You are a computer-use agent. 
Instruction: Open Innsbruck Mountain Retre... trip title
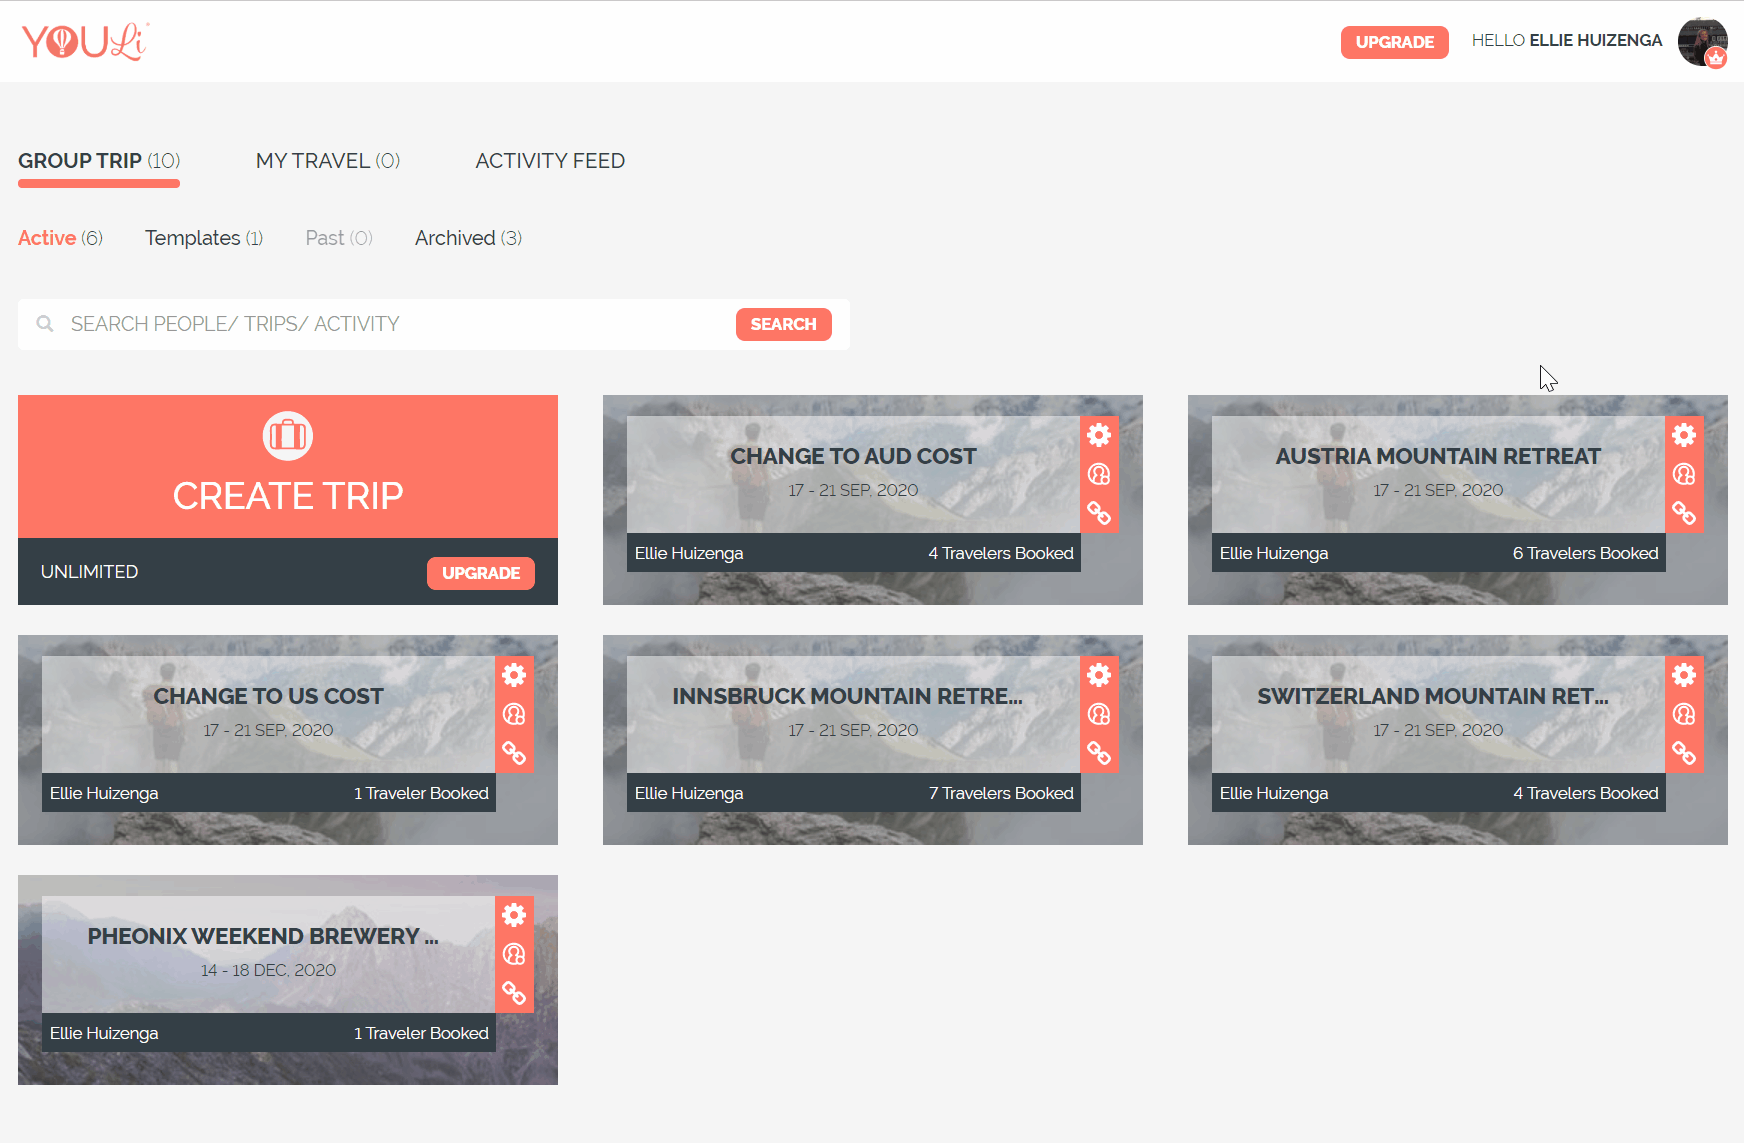848,696
